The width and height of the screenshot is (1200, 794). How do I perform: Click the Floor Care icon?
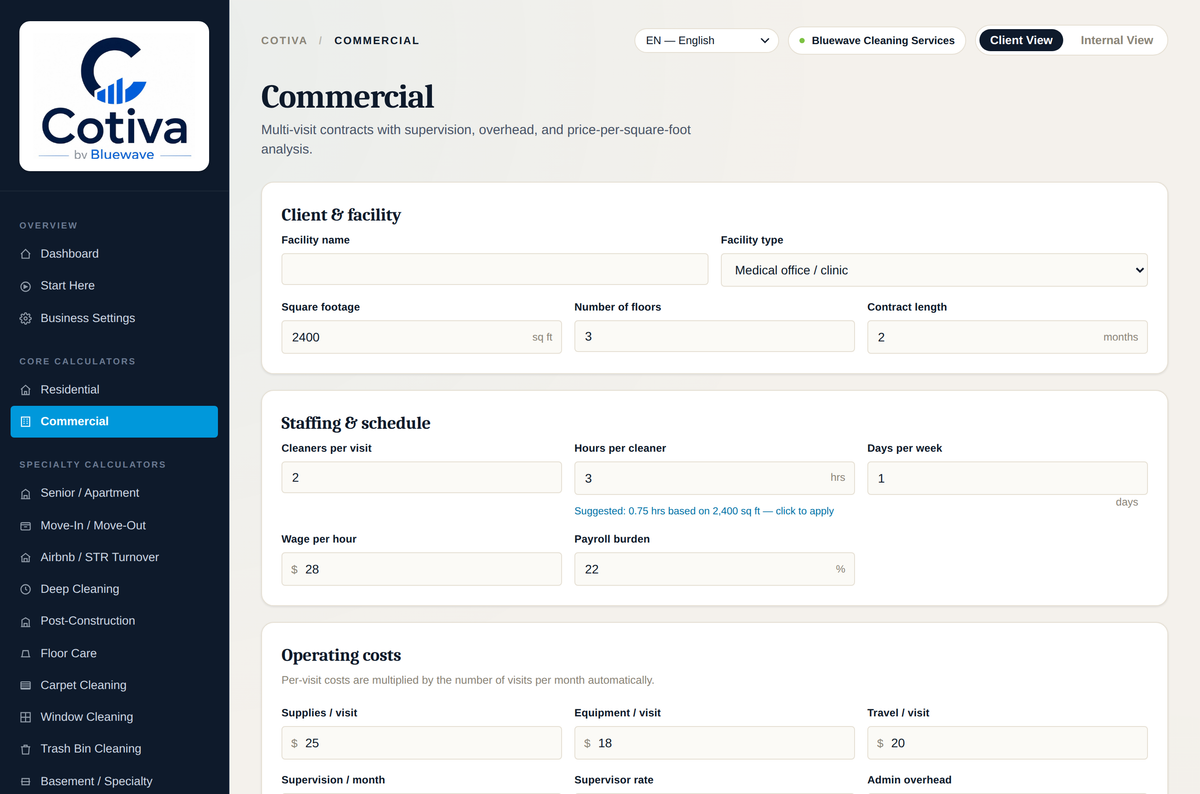(26, 653)
